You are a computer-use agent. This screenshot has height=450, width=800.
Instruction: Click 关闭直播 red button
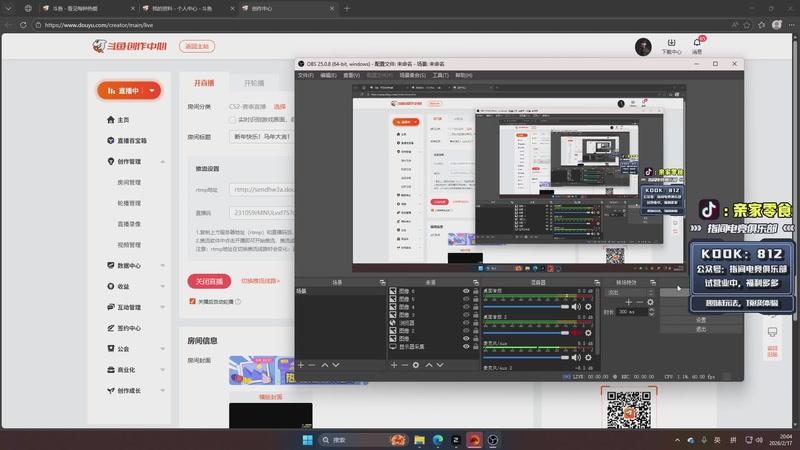click(x=209, y=281)
